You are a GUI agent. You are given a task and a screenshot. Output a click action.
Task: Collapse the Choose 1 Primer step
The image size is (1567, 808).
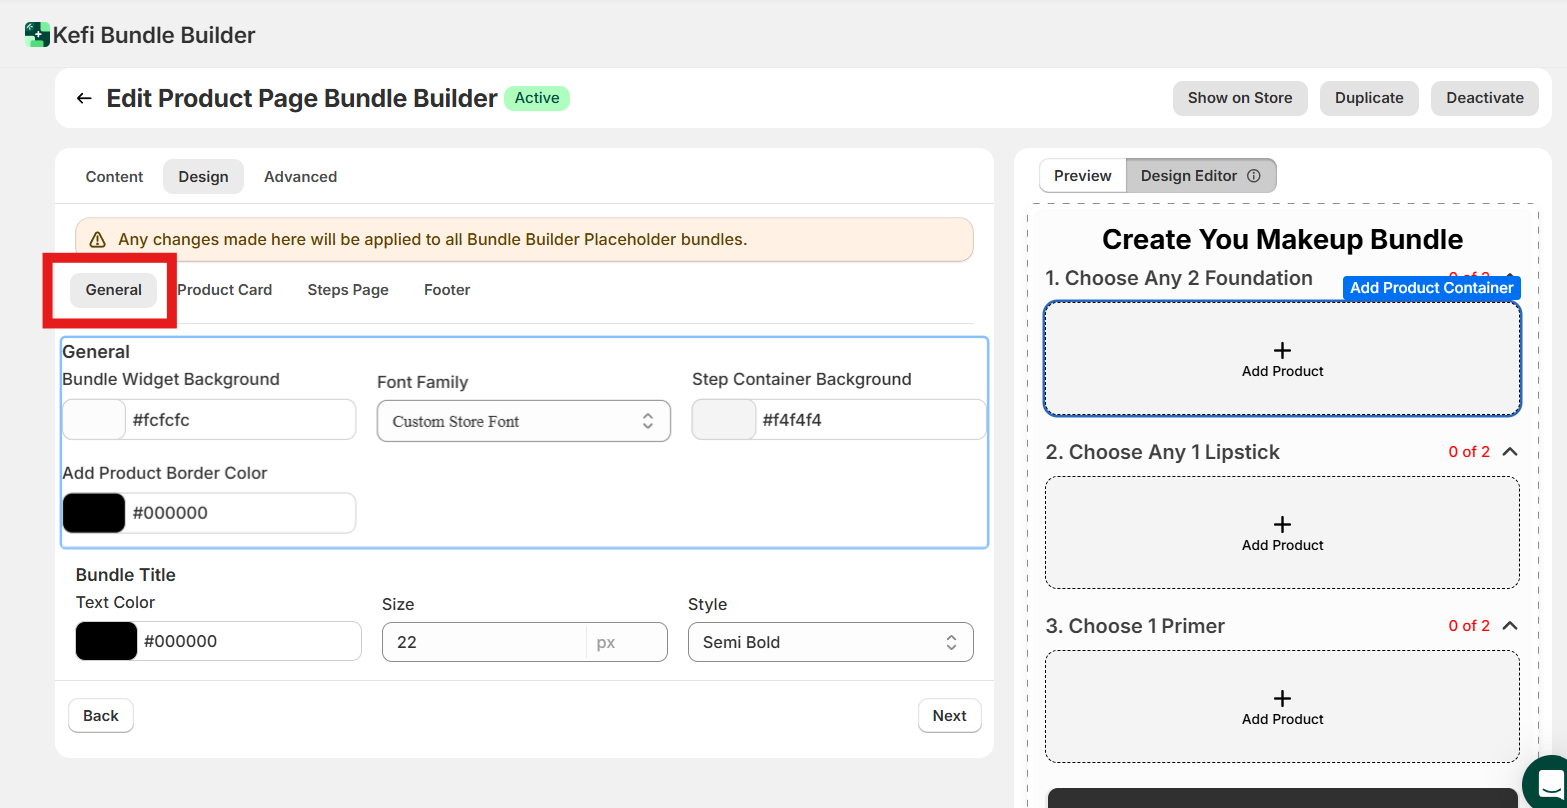[1510, 626]
